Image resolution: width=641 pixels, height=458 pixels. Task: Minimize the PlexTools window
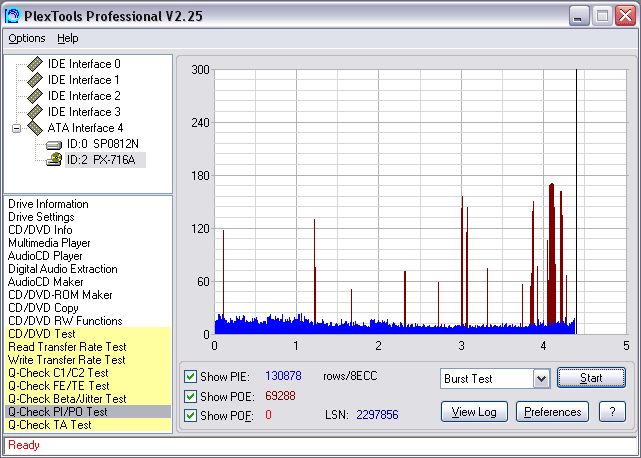coord(578,16)
